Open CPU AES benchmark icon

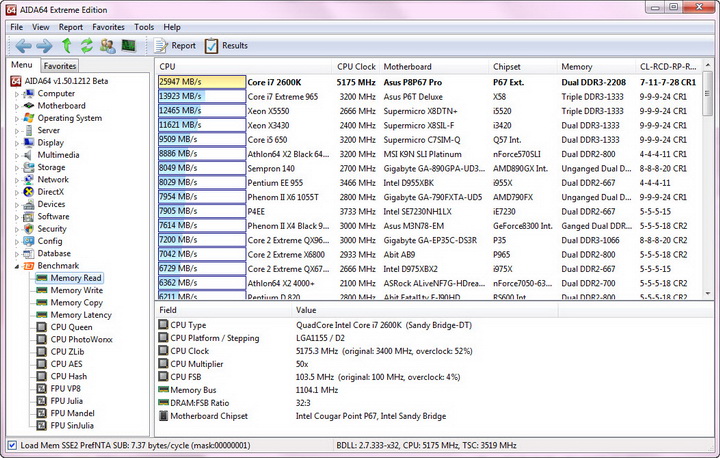pyautogui.click(x=42, y=364)
